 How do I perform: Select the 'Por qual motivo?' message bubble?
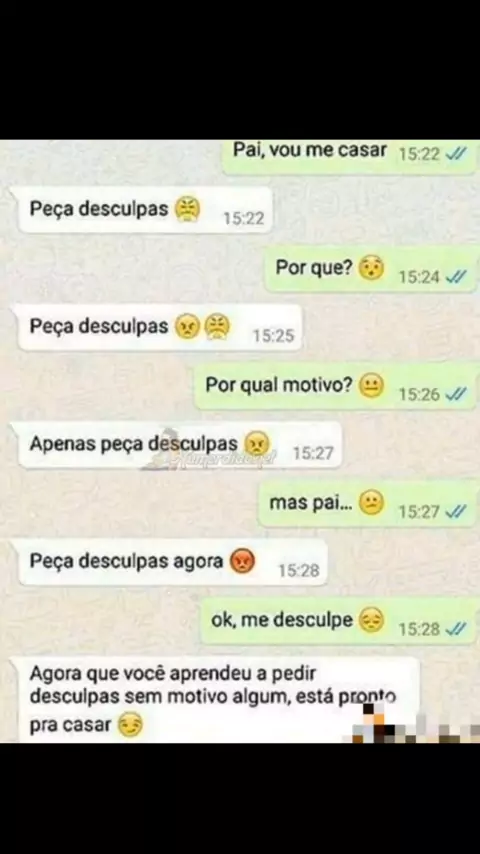(336, 387)
